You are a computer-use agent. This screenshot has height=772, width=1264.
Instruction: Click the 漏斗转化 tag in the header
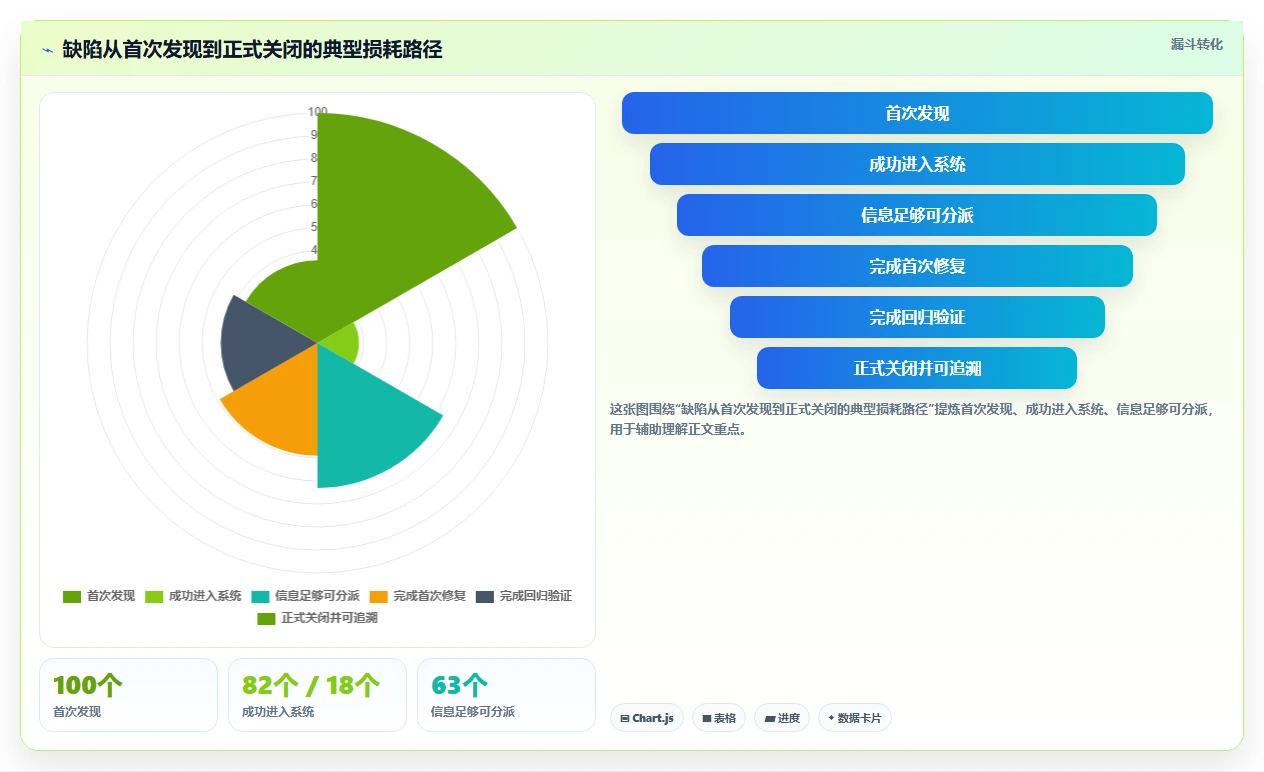(x=1196, y=44)
